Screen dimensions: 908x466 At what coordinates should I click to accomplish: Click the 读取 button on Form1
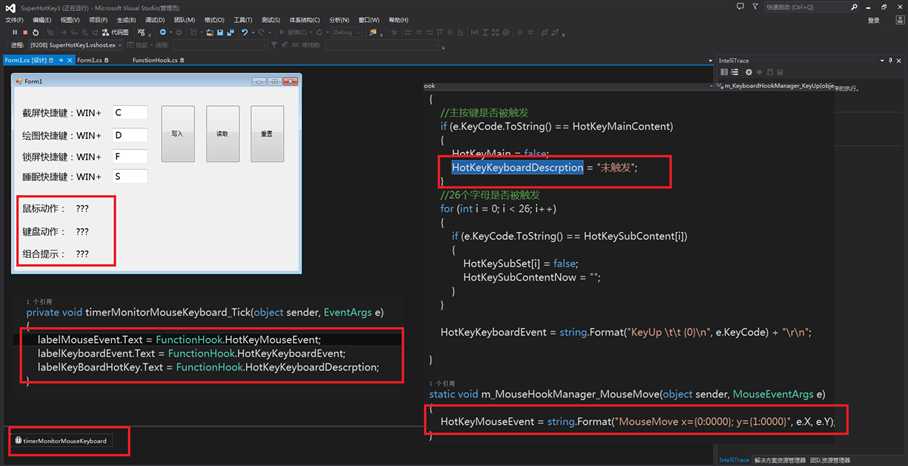(222, 134)
